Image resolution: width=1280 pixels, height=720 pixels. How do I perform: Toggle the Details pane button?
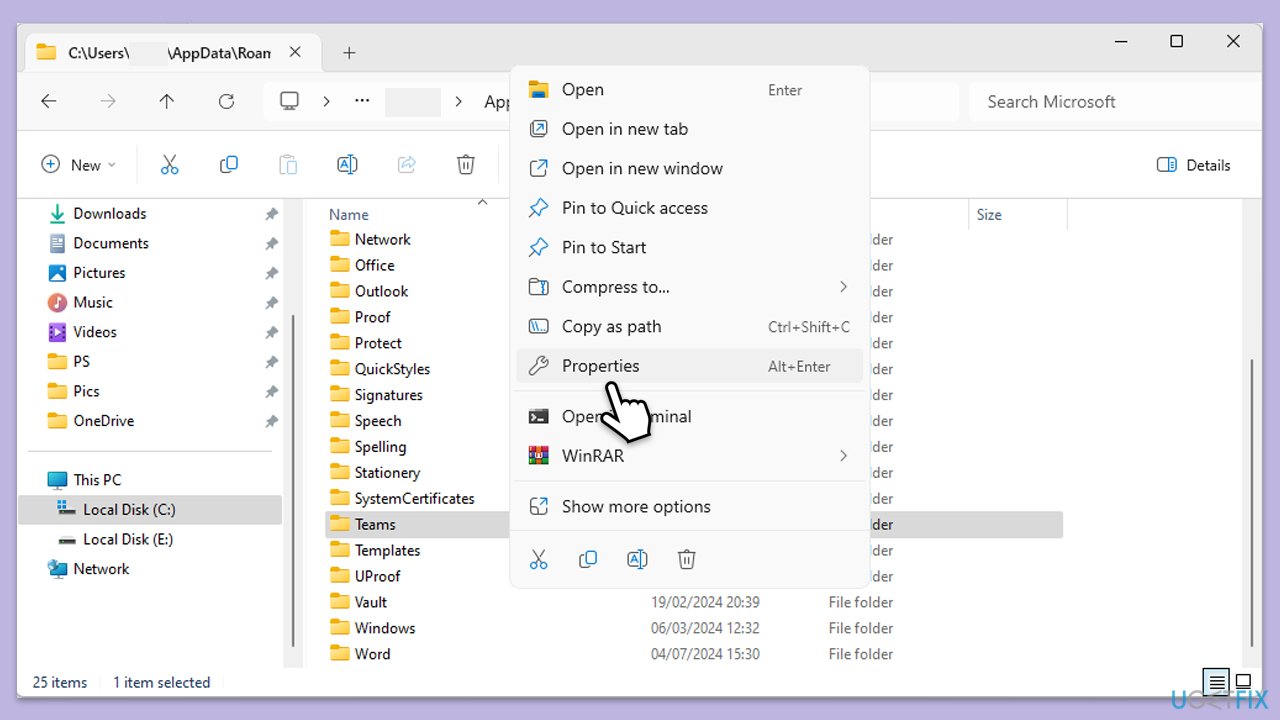pos(1194,165)
